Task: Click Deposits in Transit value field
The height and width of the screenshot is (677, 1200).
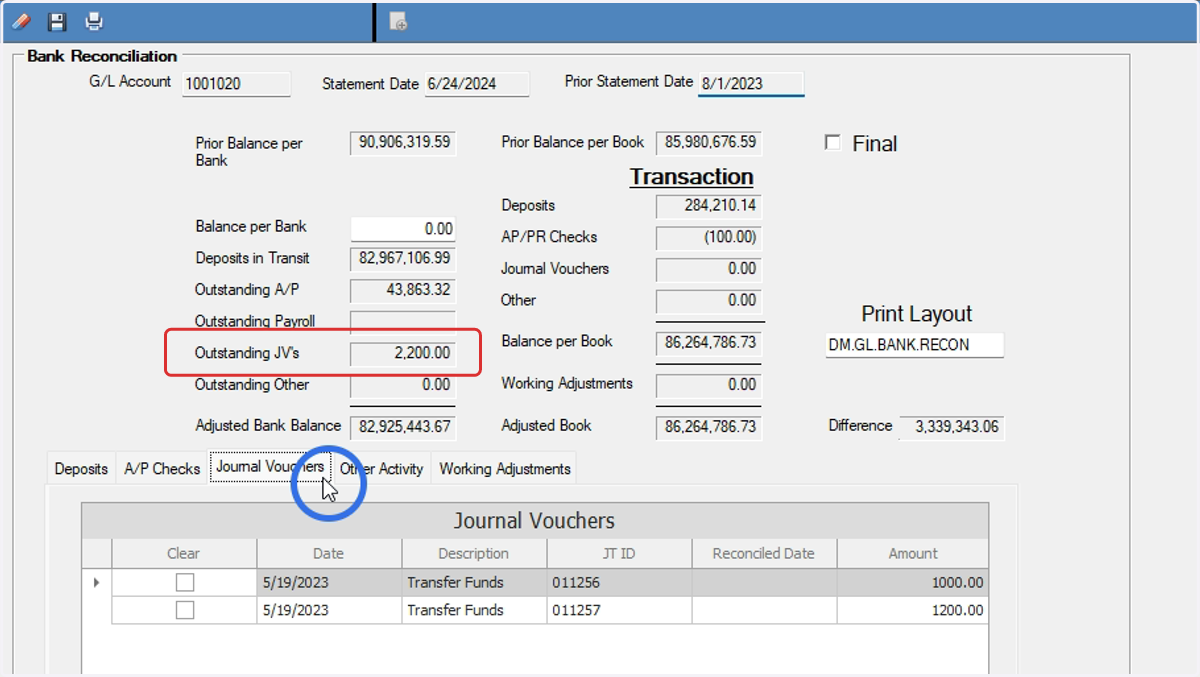Action: point(403,258)
